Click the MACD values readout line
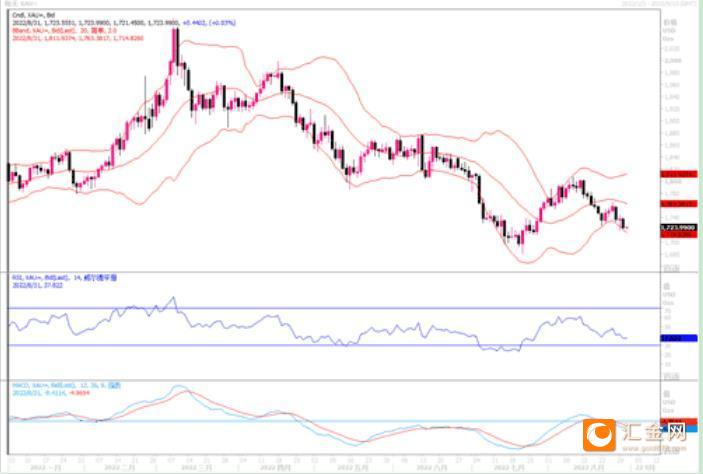 [x=51, y=393]
